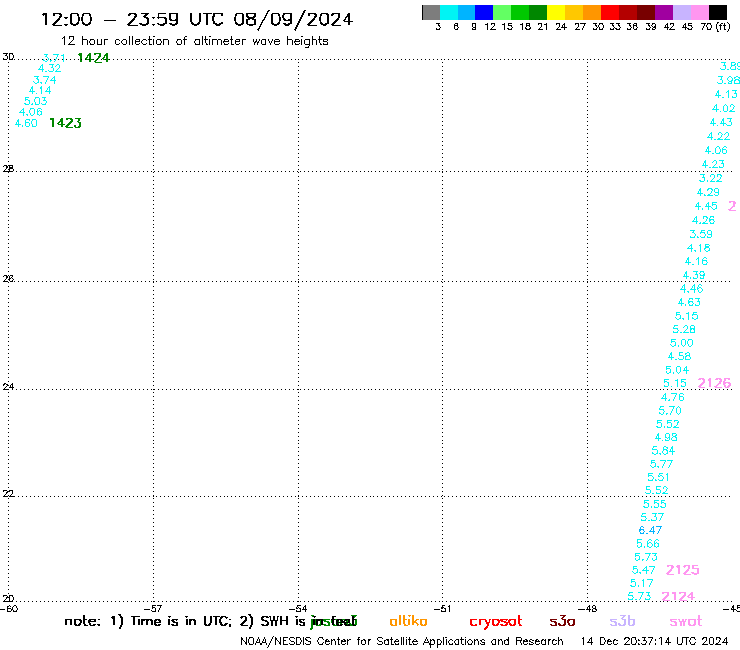Click the wave height value '5.84'
Viewport: 740px width, 650px height.
pyautogui.click(x=664, y=451)
